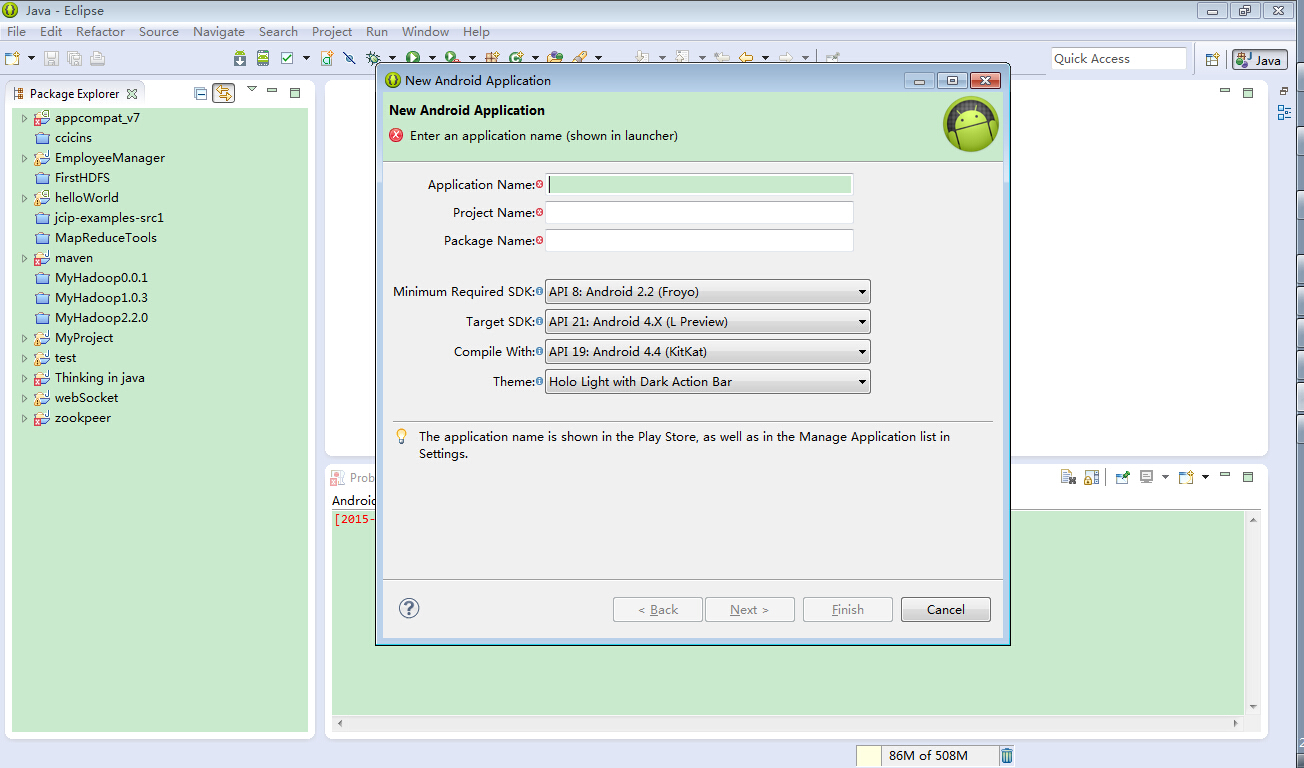Focus the Application Name field

pos(701,185)
